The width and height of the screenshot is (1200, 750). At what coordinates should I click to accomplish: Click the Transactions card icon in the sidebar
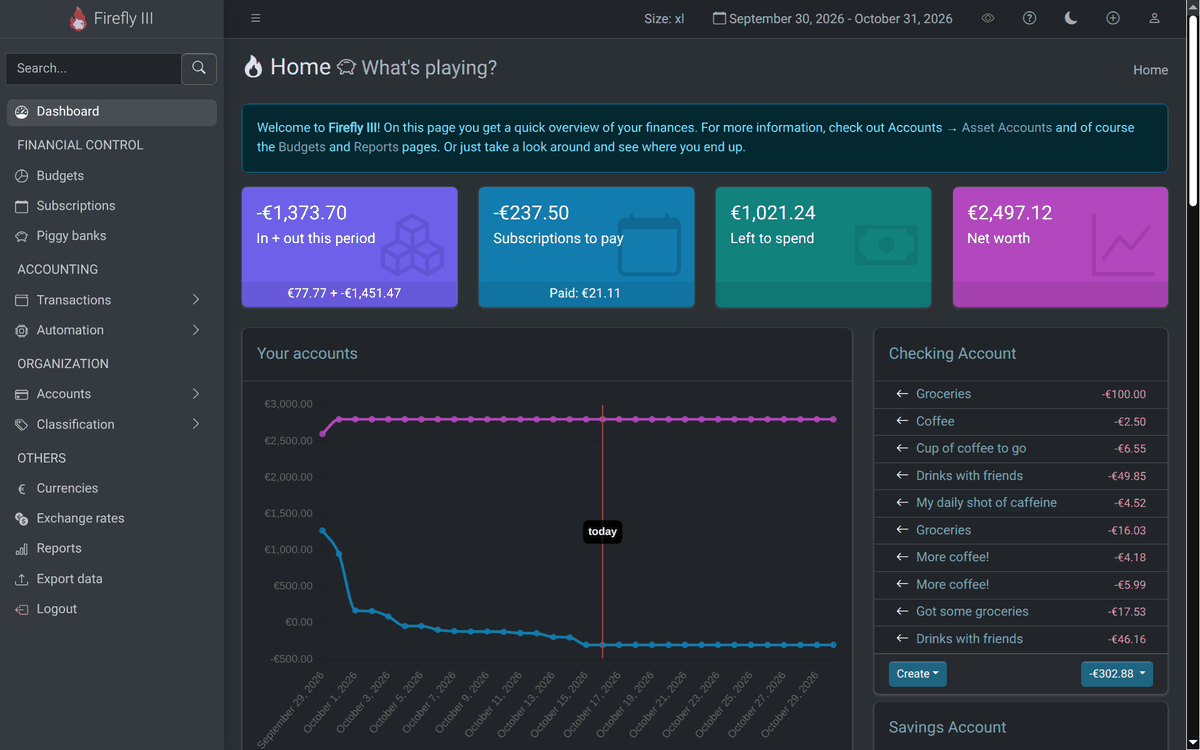22,300
